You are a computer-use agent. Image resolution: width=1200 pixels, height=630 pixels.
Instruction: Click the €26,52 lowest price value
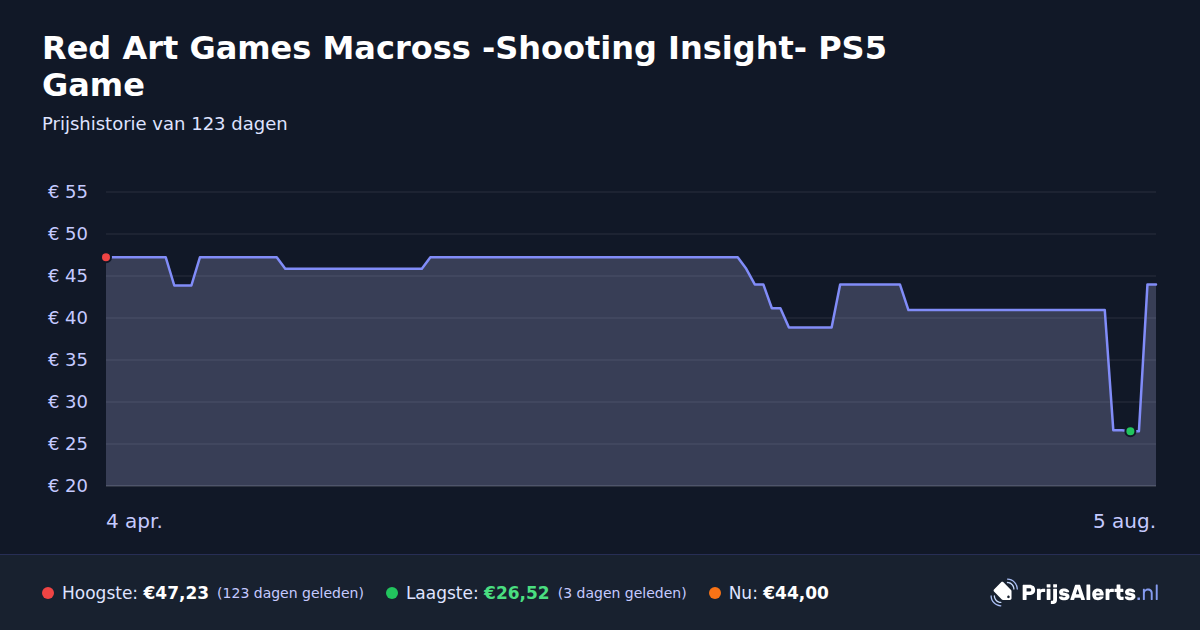pyautogui.click(x=516, y=593)
